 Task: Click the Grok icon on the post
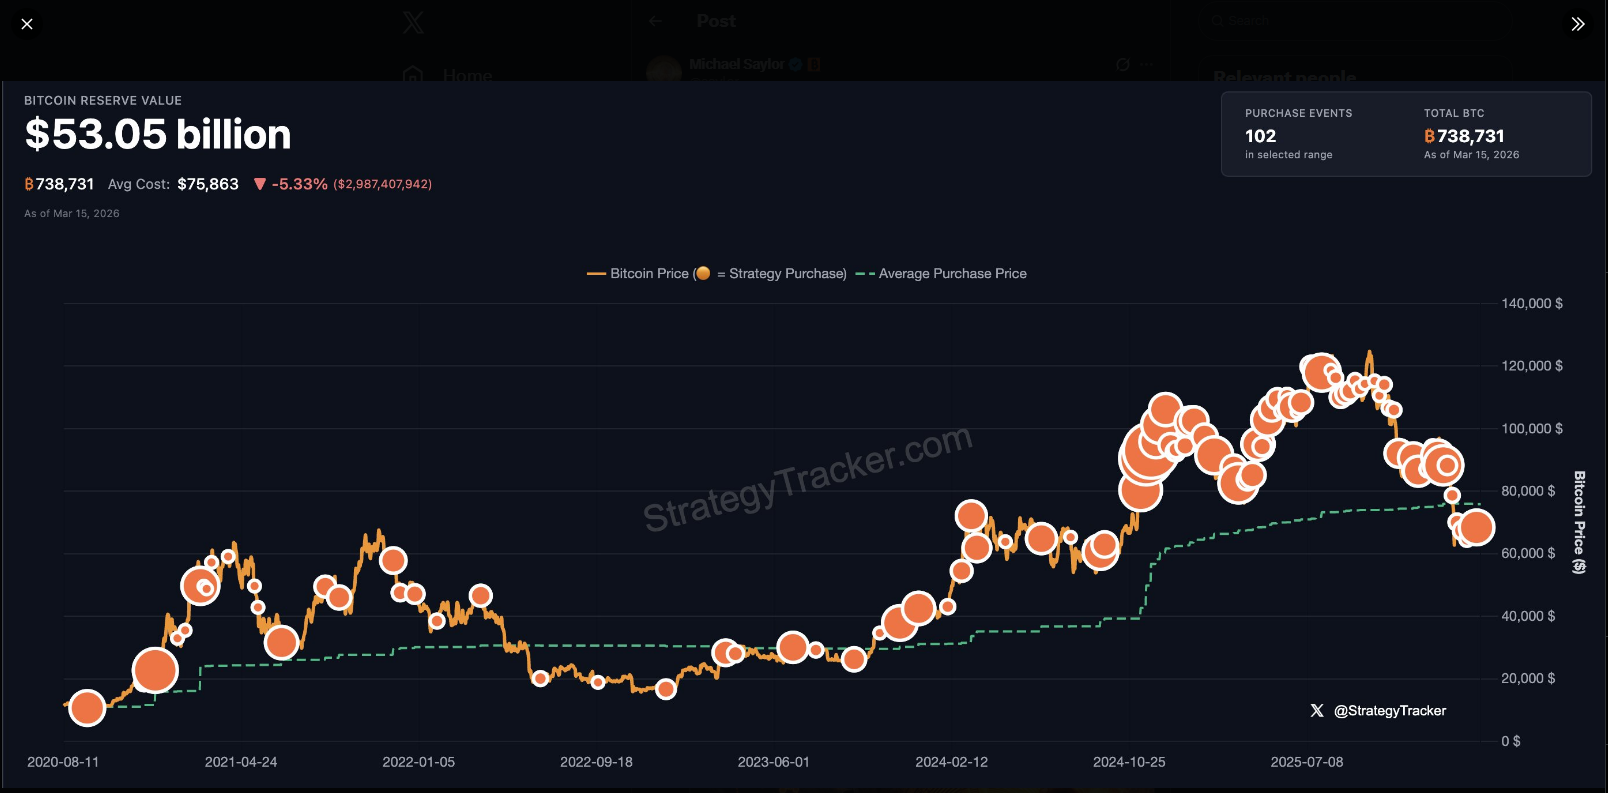click(1123, 65)
